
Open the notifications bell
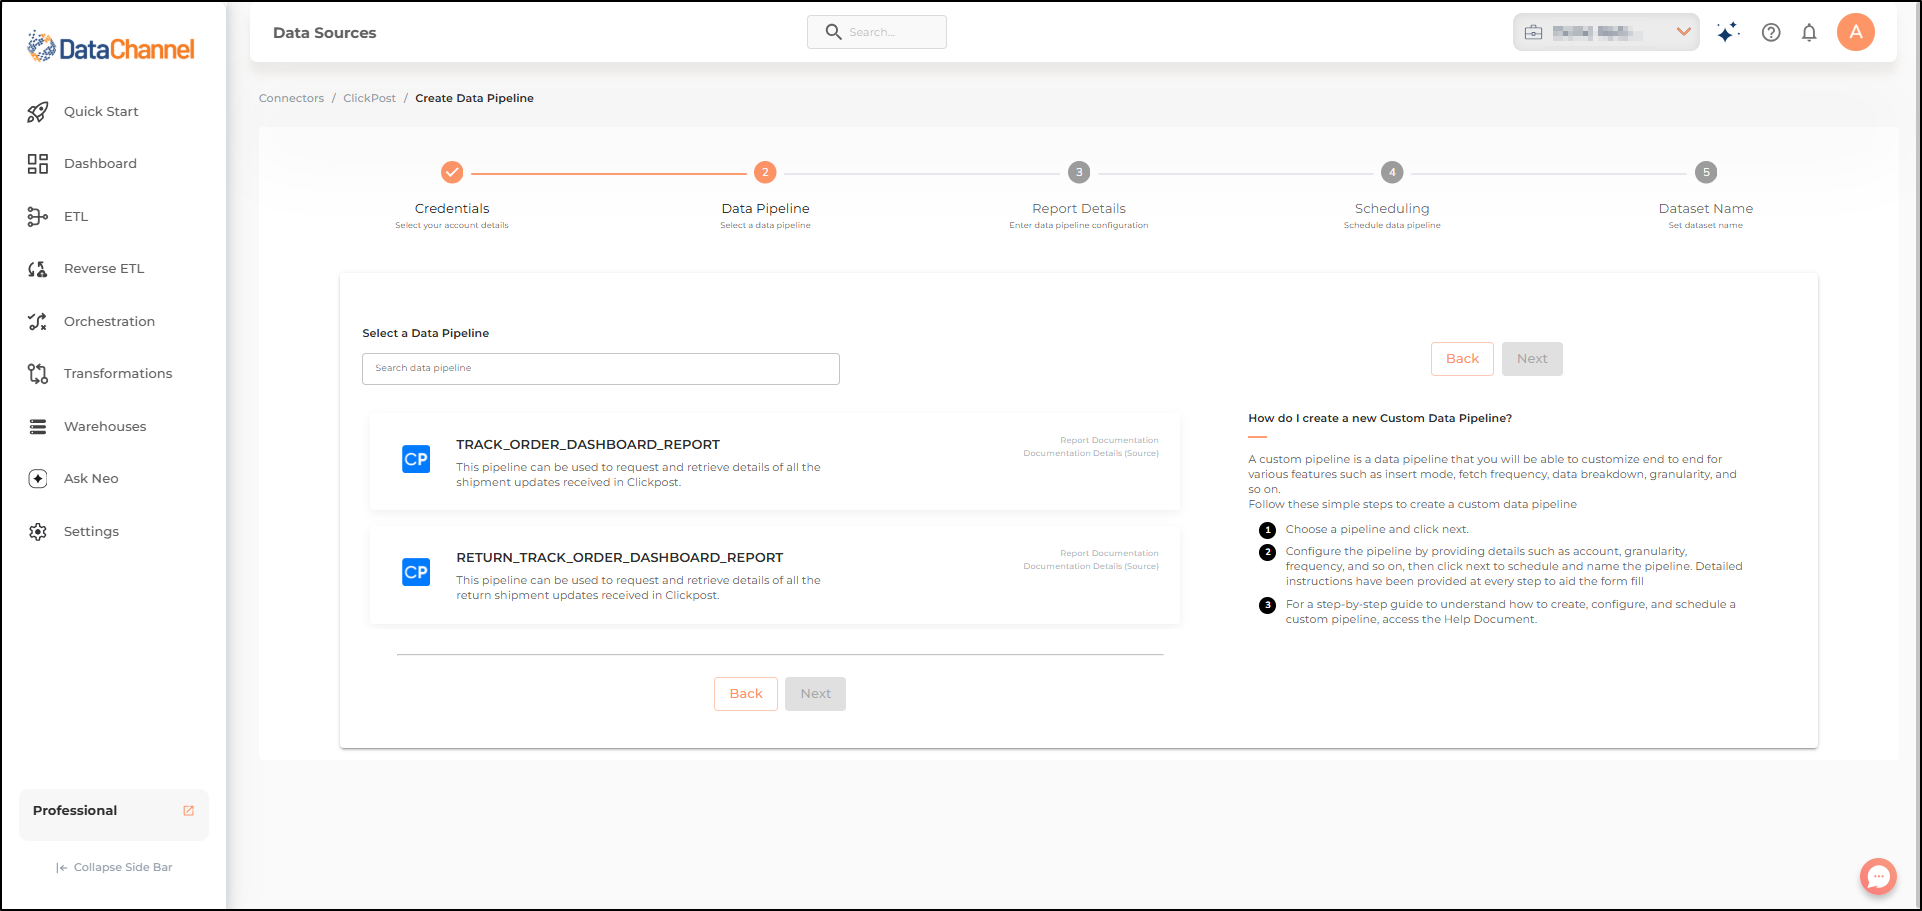click(x=1809, y=32)
